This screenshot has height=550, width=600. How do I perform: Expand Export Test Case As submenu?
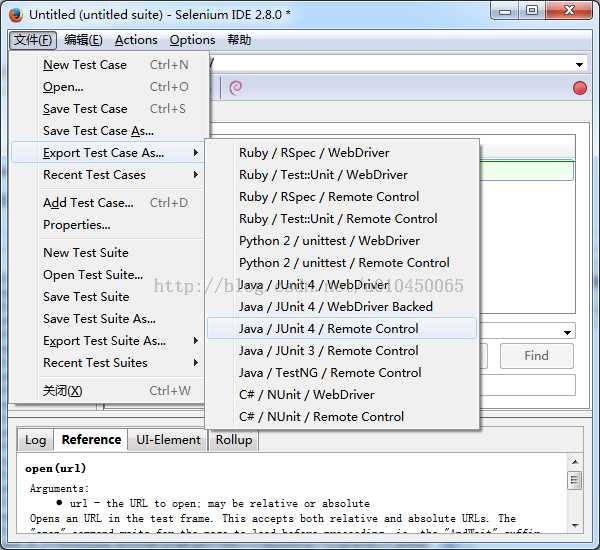click(x=107, y=153)
